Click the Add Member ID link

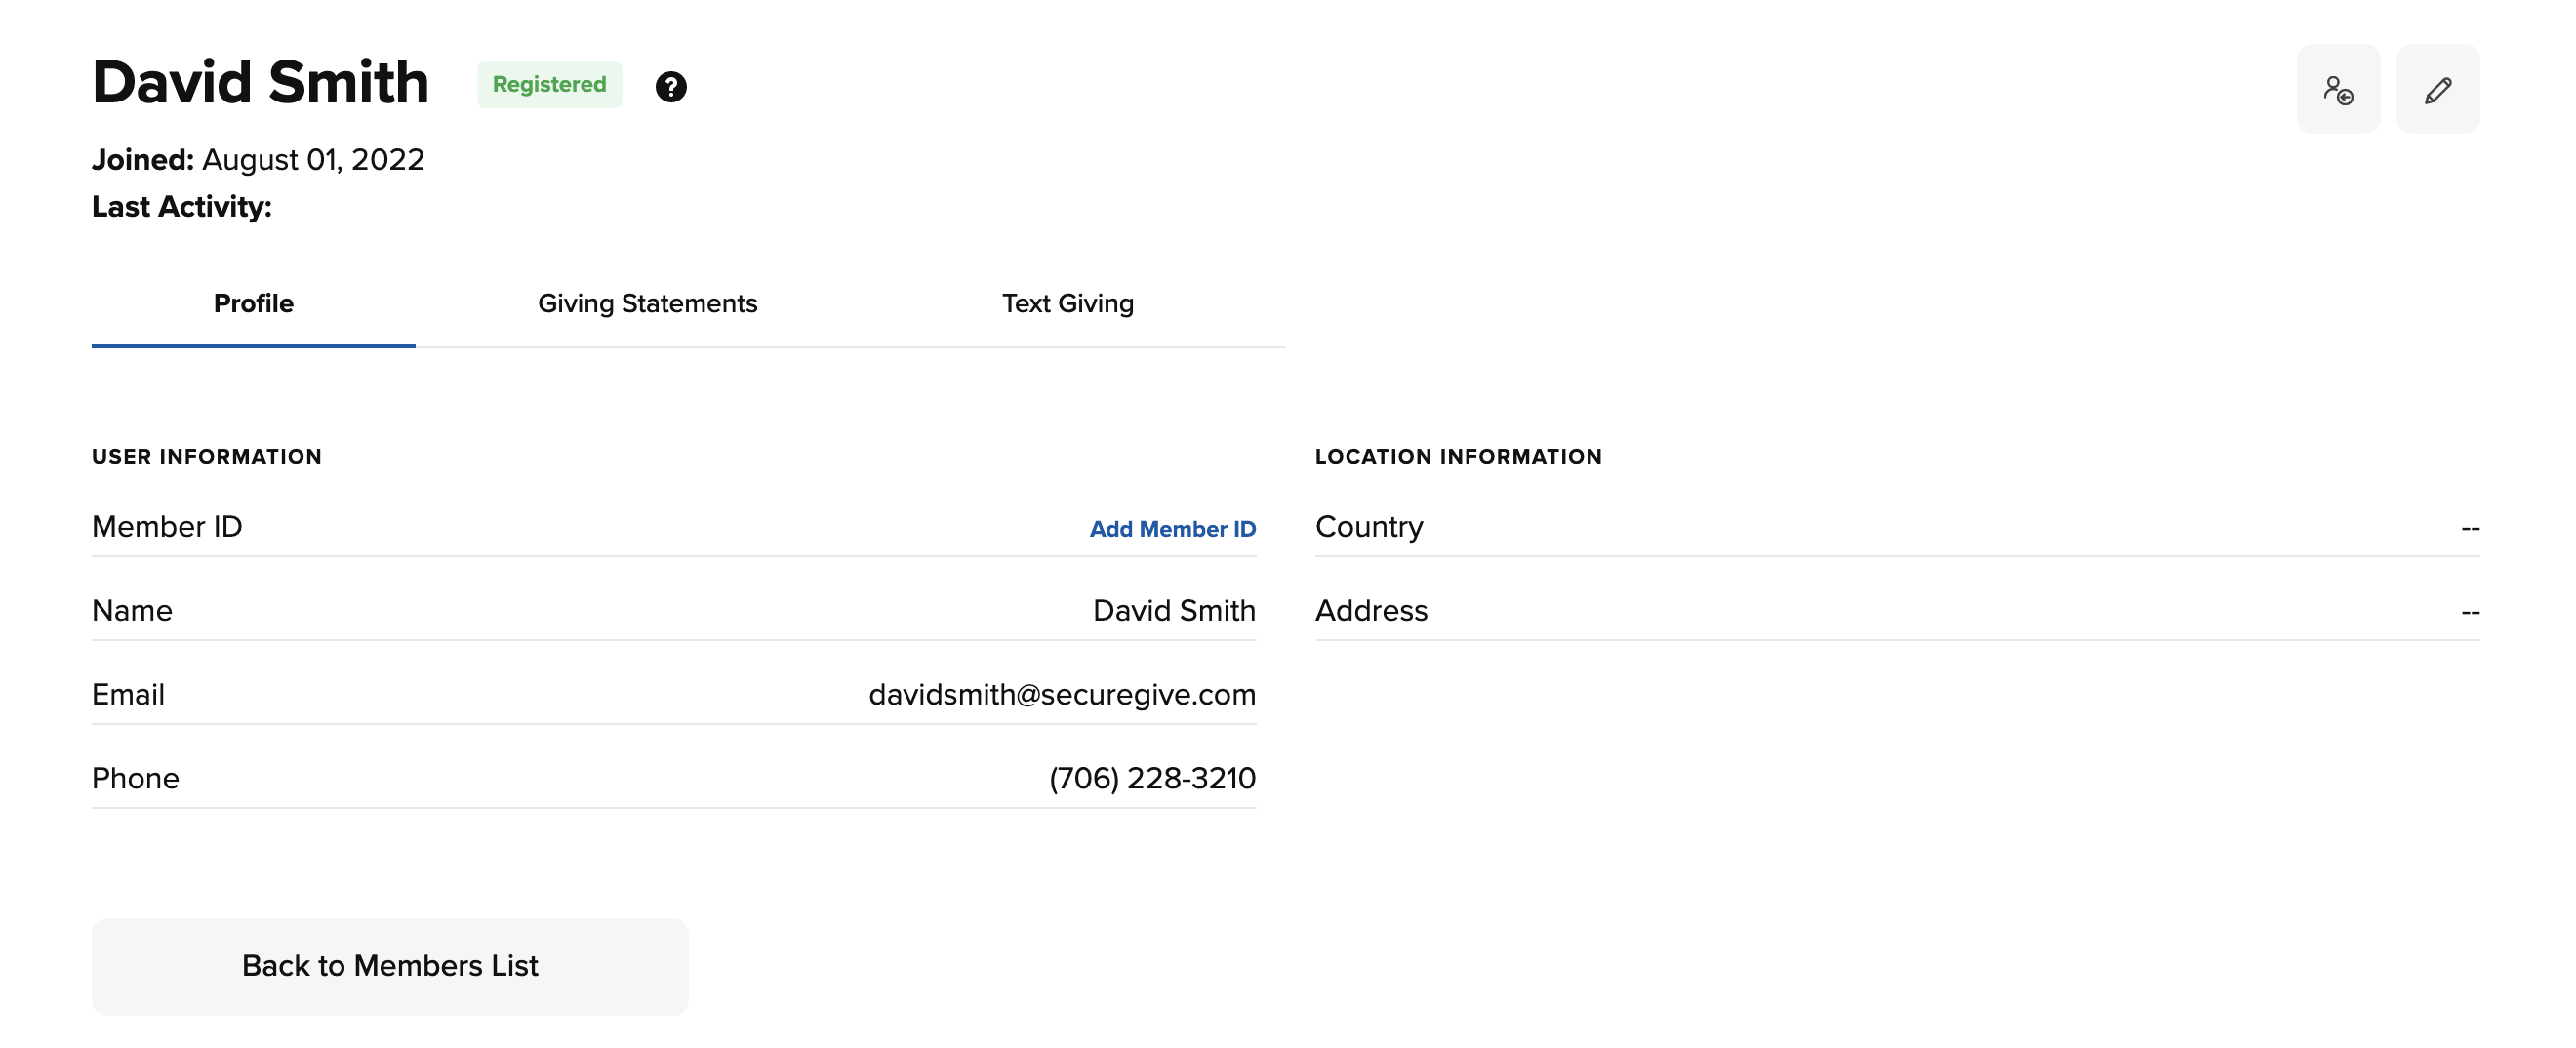coord(1171,529)
